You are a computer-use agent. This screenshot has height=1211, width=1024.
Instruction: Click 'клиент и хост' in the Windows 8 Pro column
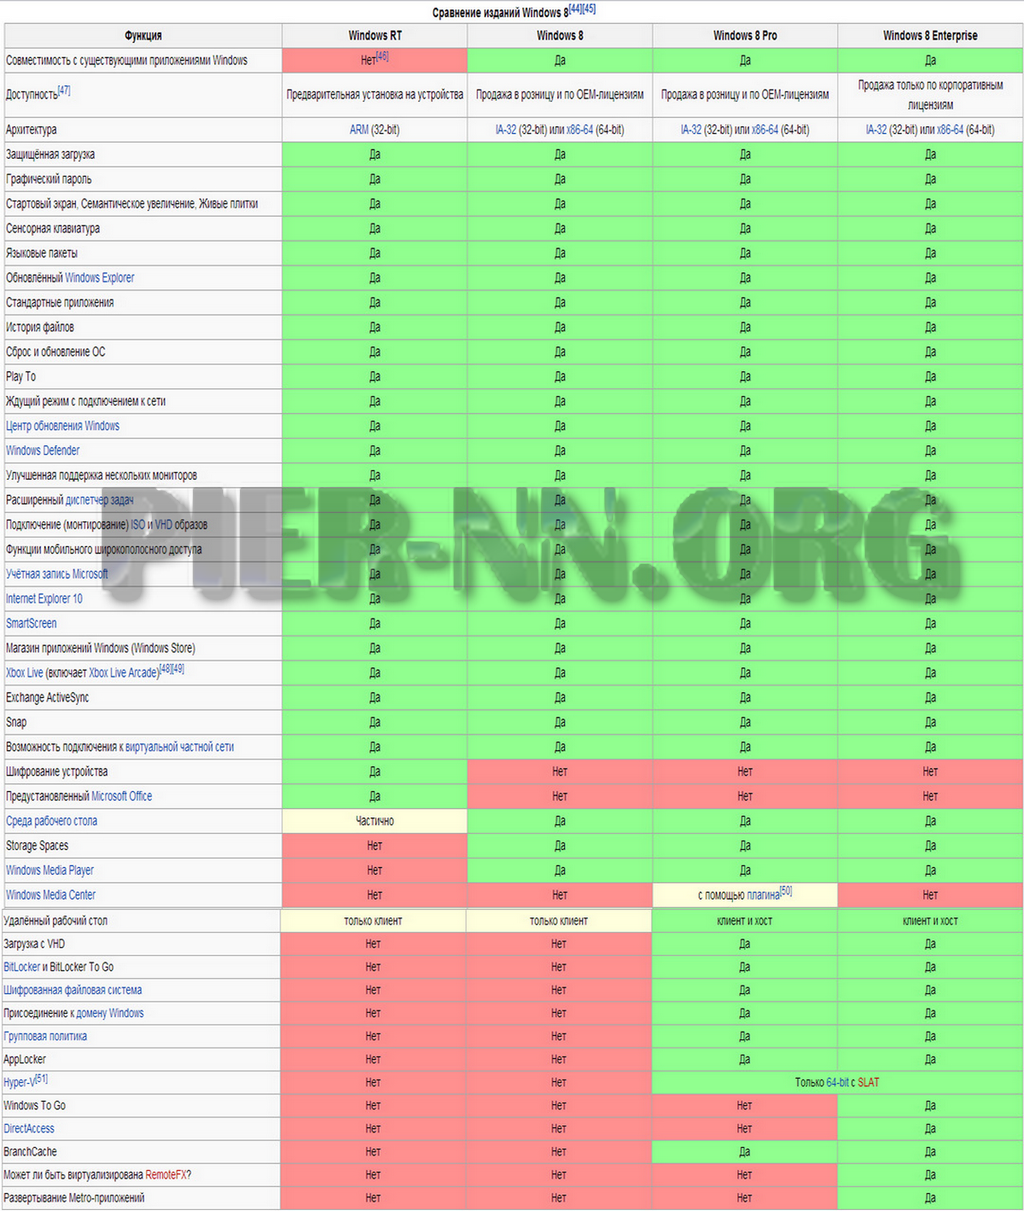tap(744, 921)
